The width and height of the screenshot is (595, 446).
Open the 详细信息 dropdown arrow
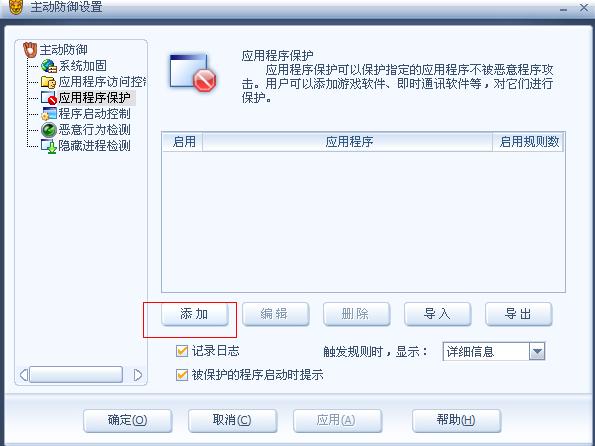pos(537,351)
